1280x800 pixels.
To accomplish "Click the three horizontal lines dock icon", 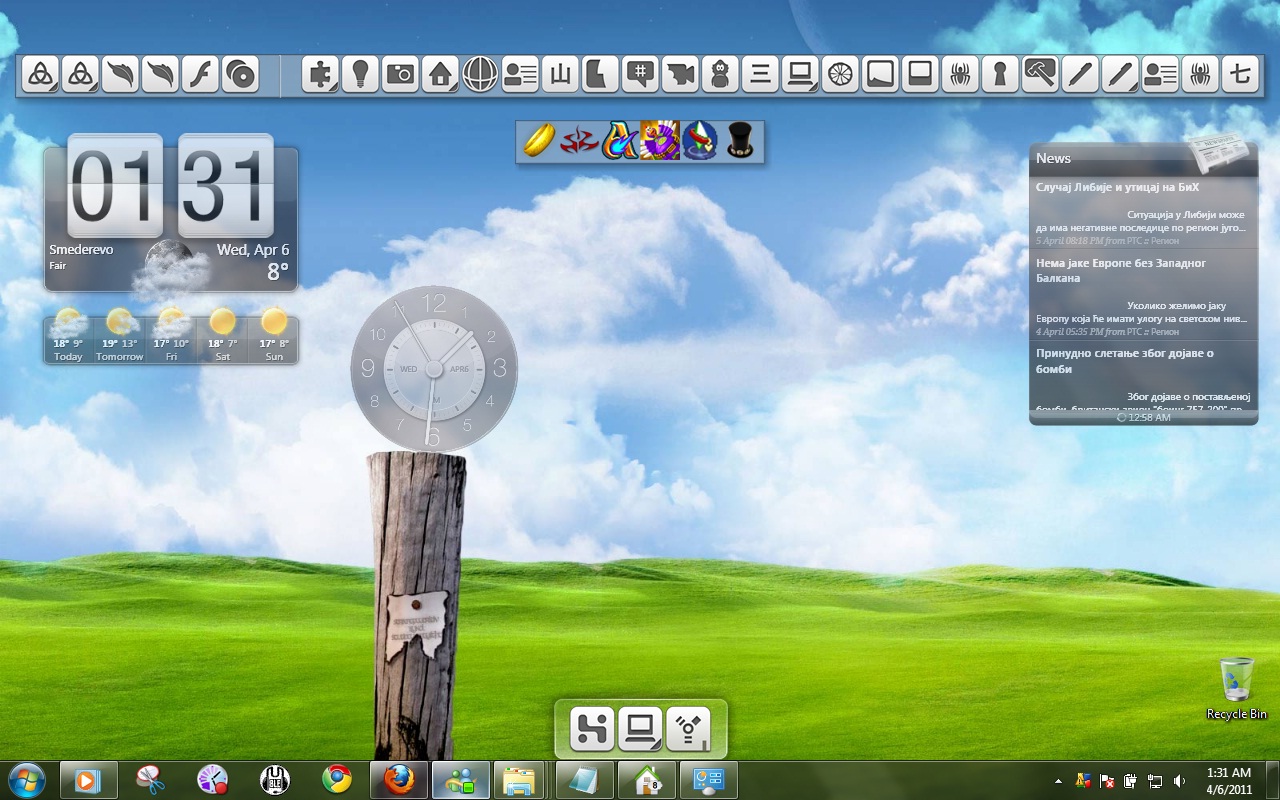I will [x=760, y=75].
